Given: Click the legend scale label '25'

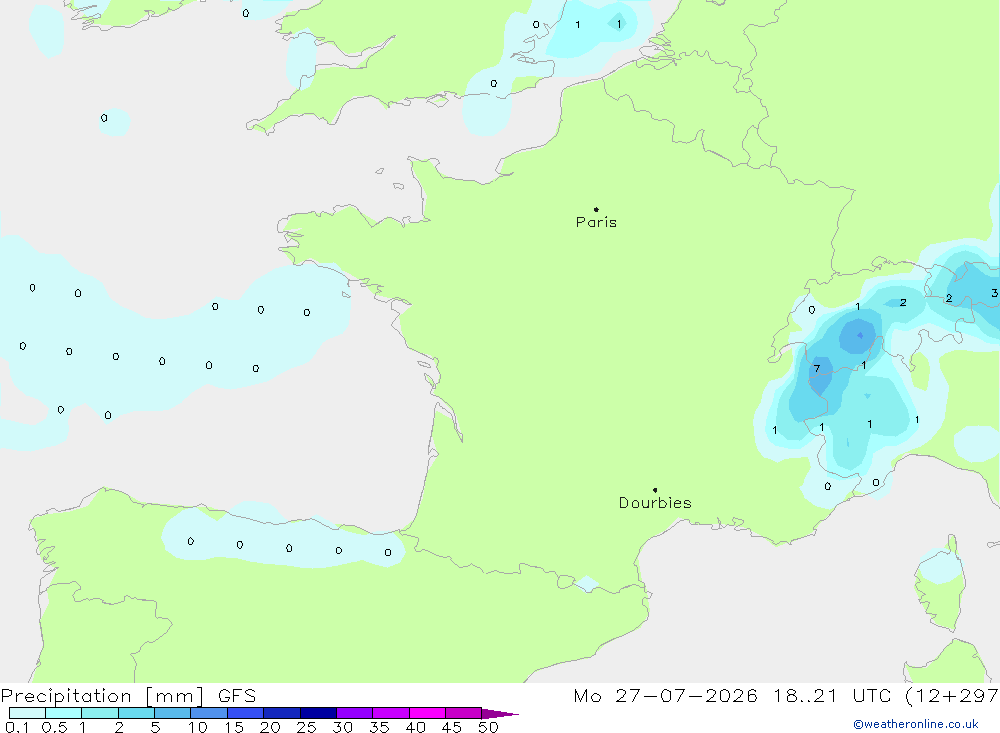Looking at the screenshot, I should [306, 727].
